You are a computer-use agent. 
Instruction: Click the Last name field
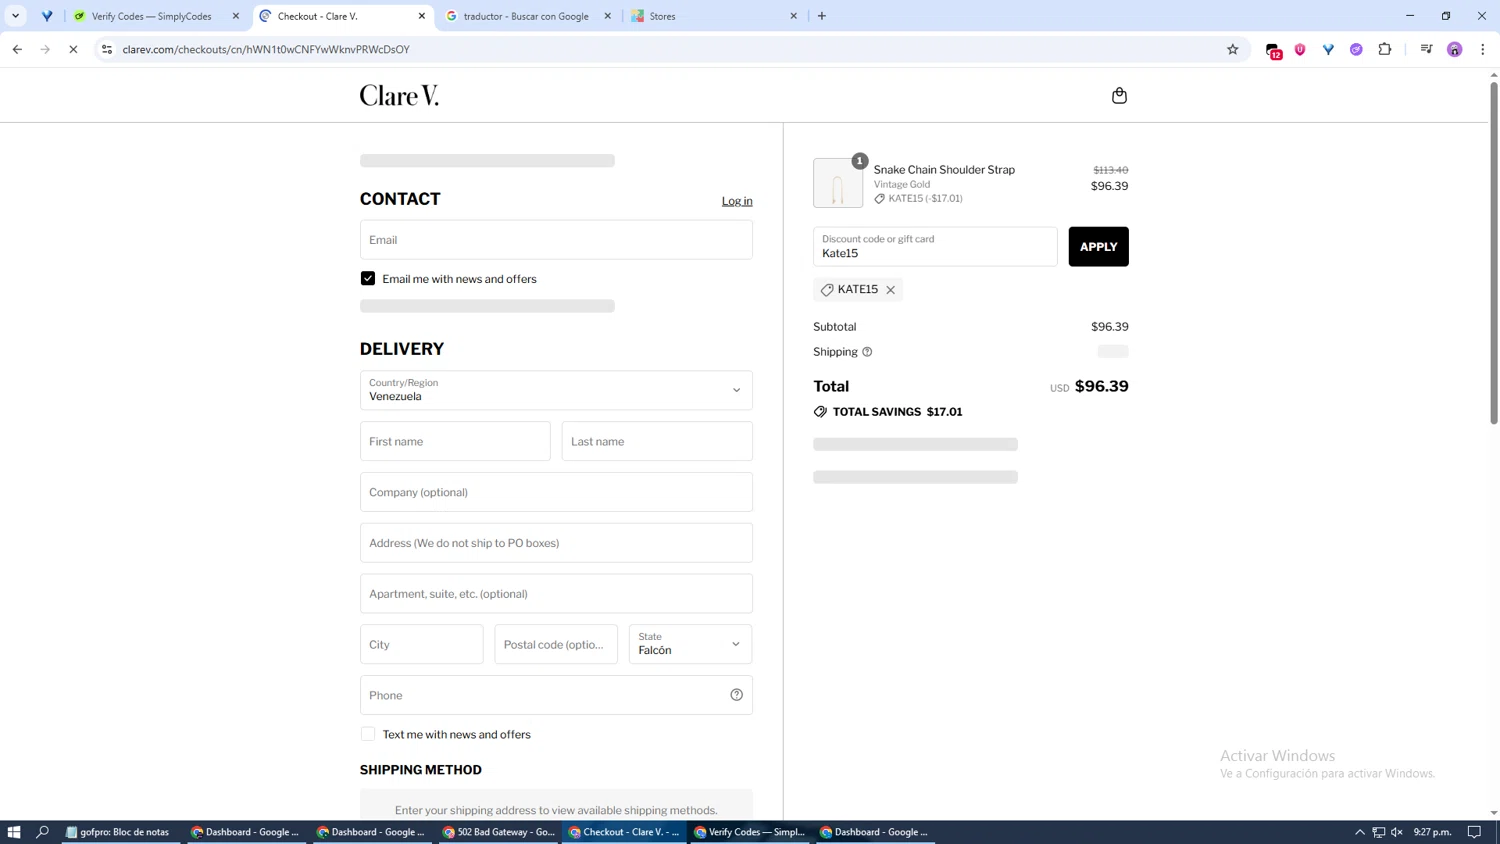[x=657, y=441]
